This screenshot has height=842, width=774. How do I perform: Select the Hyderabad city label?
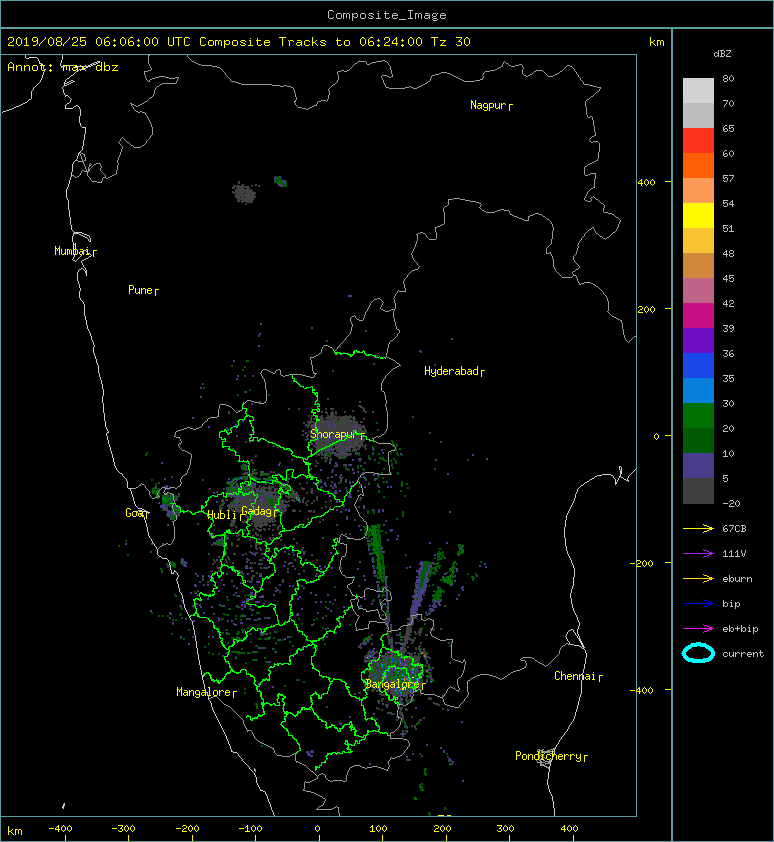[454, 371]
